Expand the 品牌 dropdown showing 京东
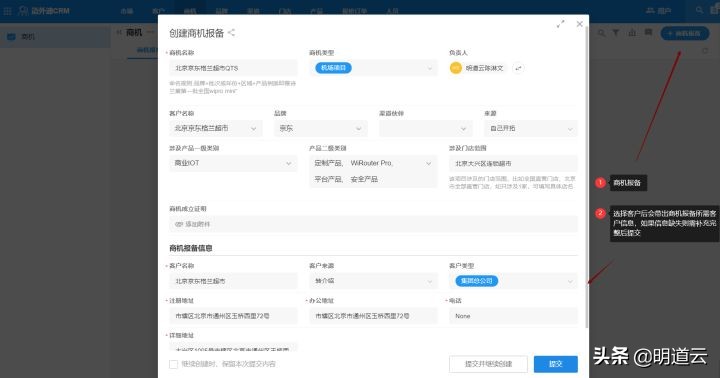 click(x=321, y=129)
